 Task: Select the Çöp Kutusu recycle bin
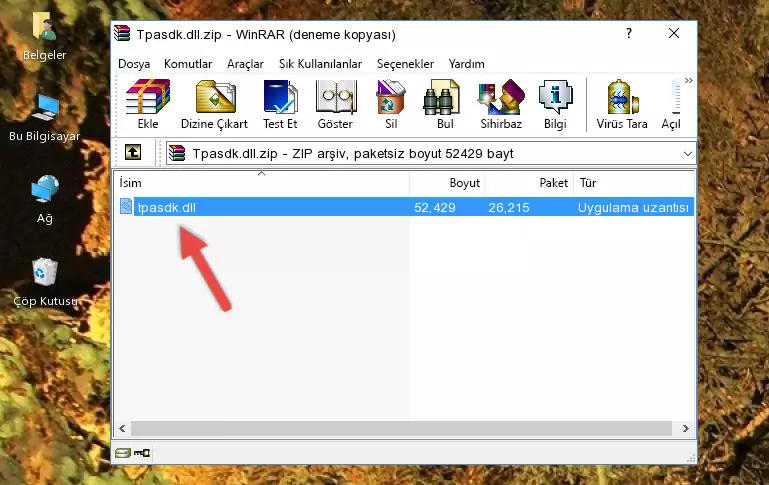[45, 283]
